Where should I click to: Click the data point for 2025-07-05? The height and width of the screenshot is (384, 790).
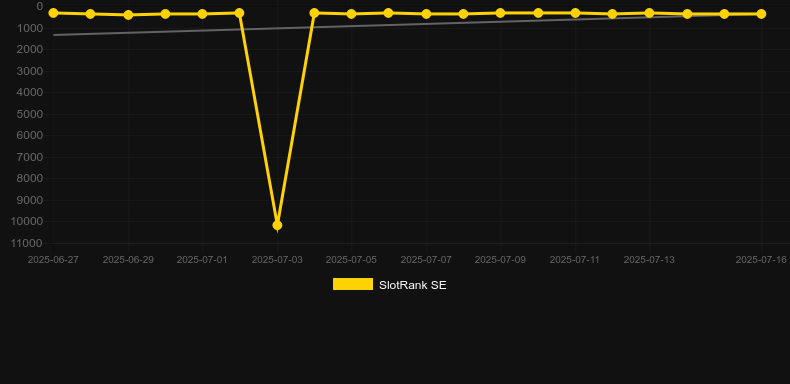352,14
